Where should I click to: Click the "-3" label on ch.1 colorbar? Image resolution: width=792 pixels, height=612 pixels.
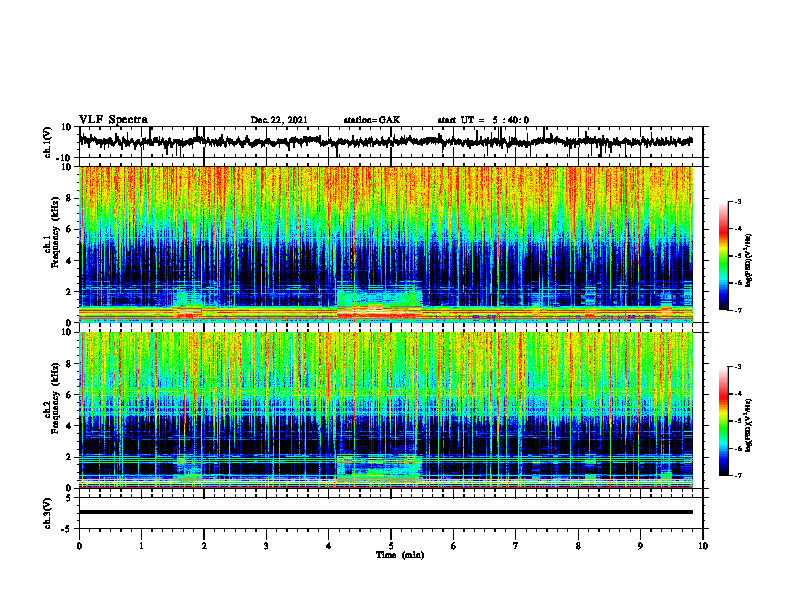coord(737,202)
